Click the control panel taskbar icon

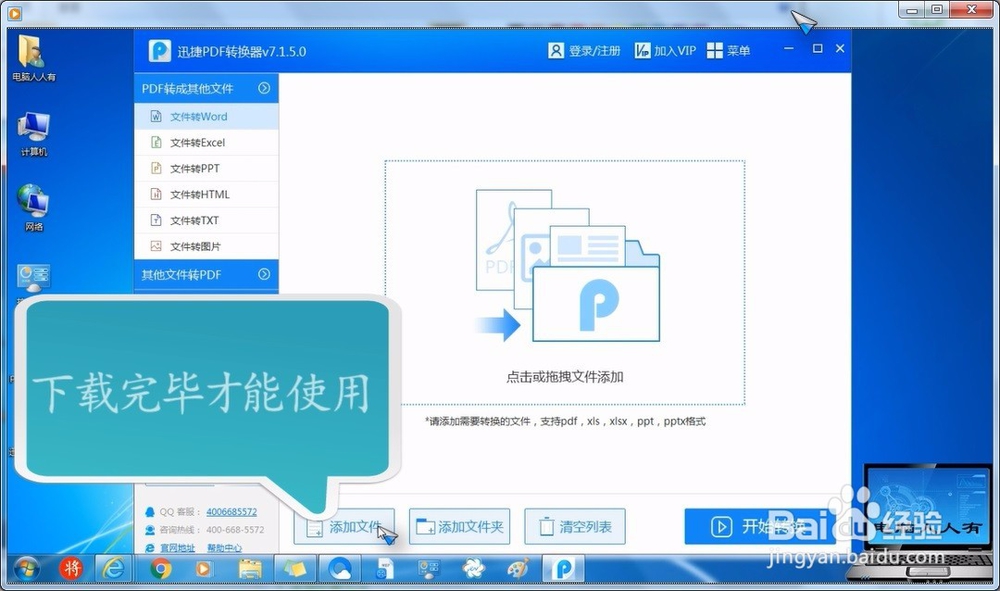tap(429, 568)
